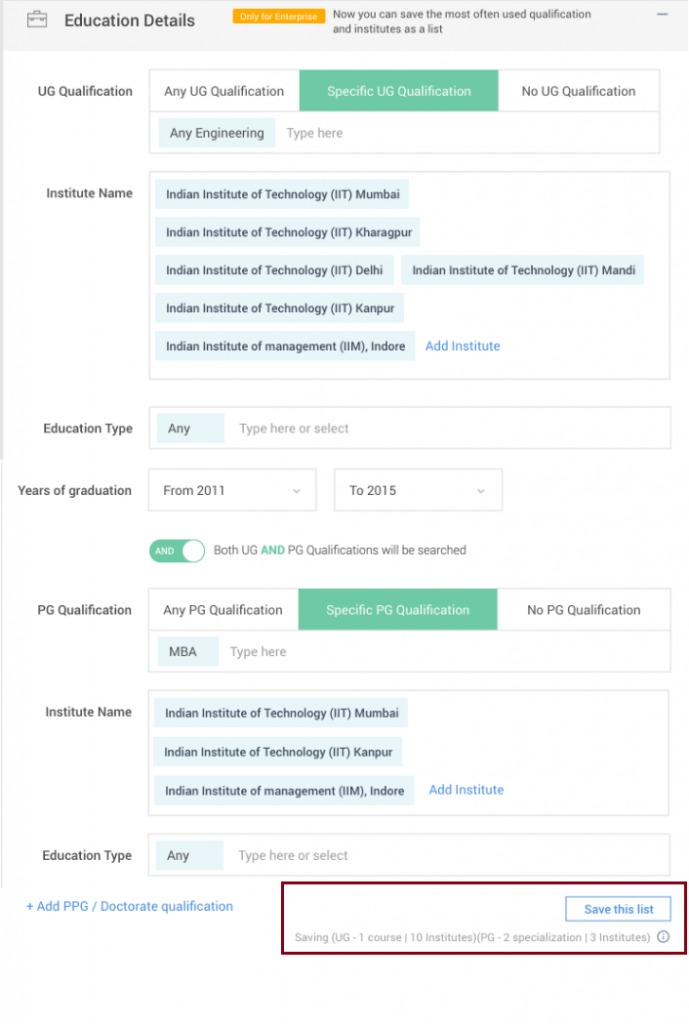Open the From 2011 graduation year dropdown
This screenshot has width=689, height=1024.
232,490
